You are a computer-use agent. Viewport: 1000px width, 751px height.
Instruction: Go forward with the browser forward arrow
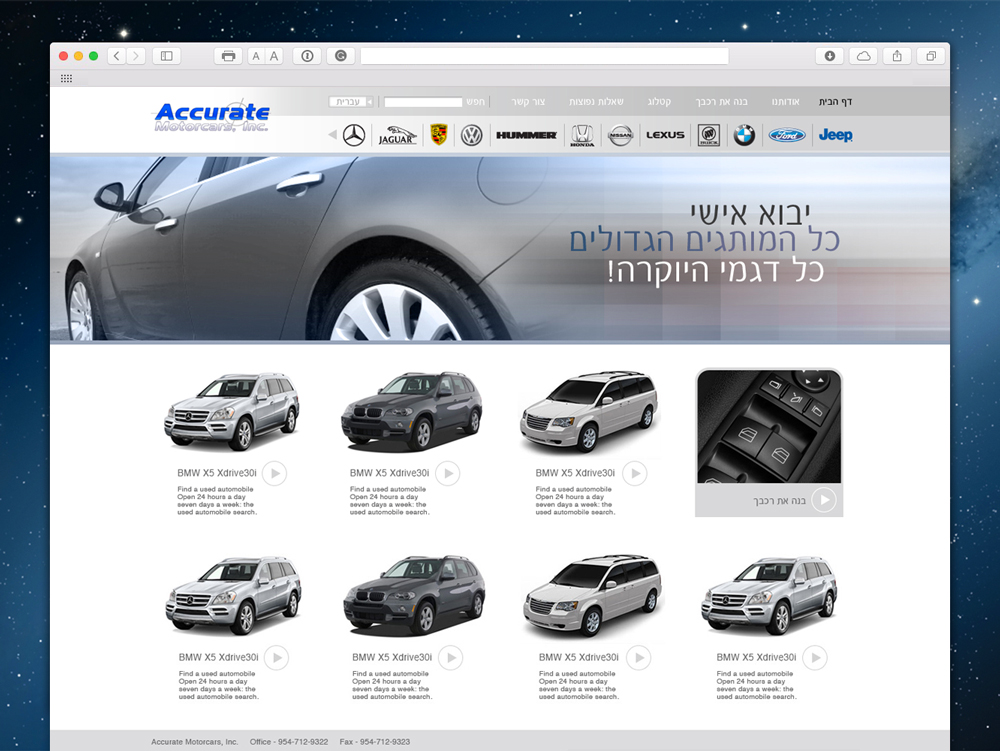(135, 56)
